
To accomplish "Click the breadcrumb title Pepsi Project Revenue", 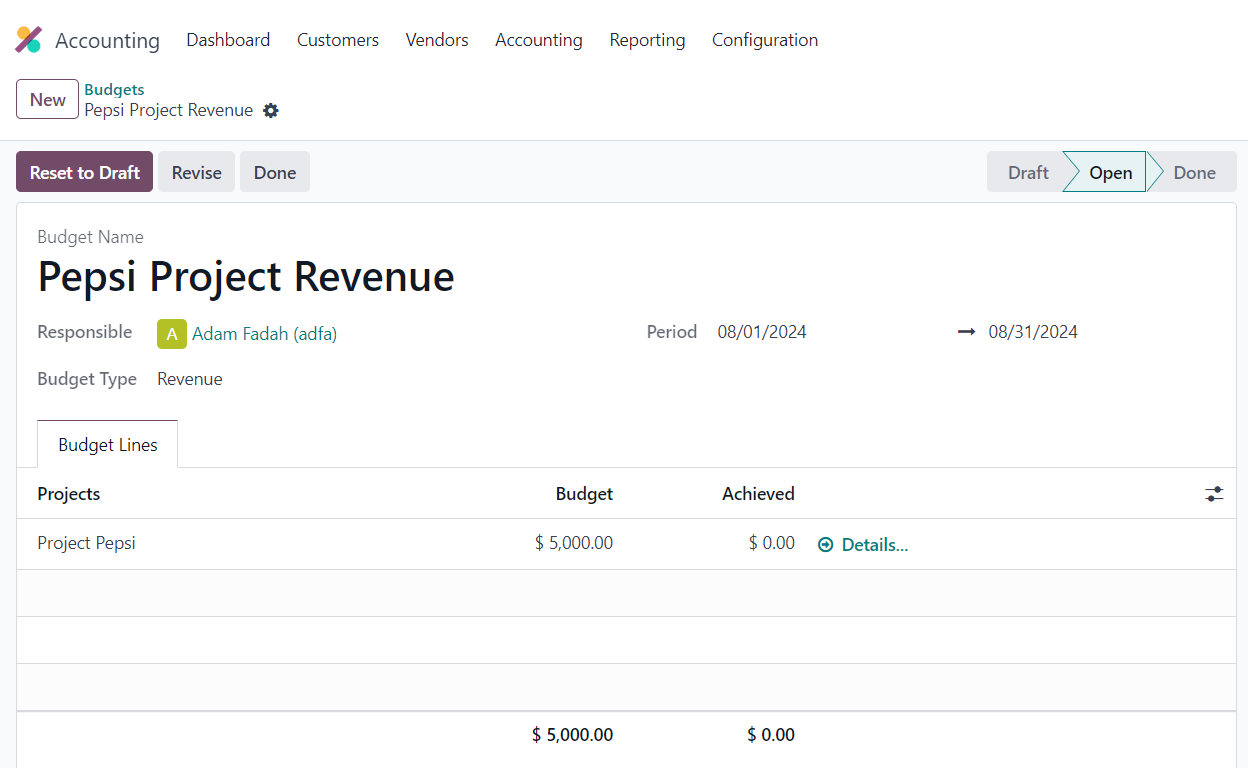I will pyautogui.click(x=169, y=110).
